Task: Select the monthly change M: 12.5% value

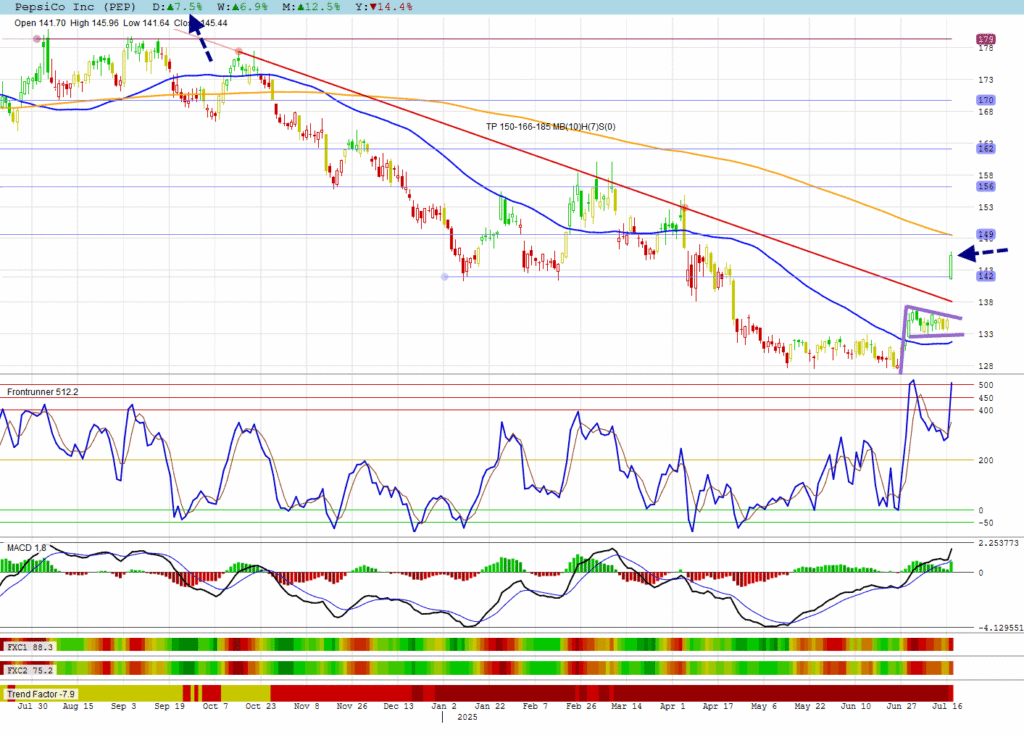Action: pyautogui.click(x=311, y=7)
